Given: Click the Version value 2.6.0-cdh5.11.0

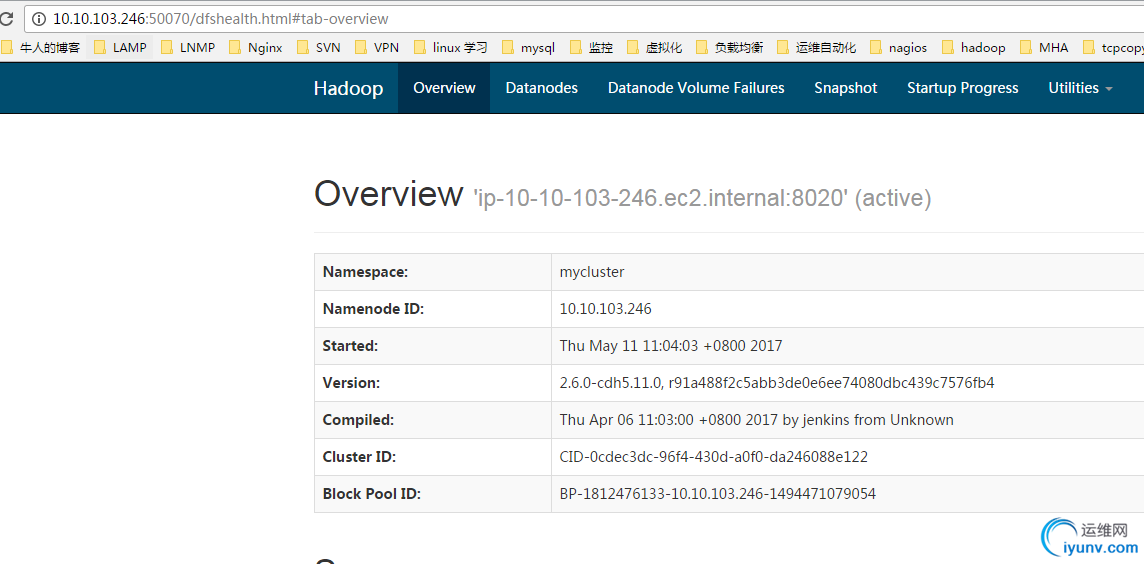Looking at the screenshot, I should pyautogui.click(x=777, y=383).
